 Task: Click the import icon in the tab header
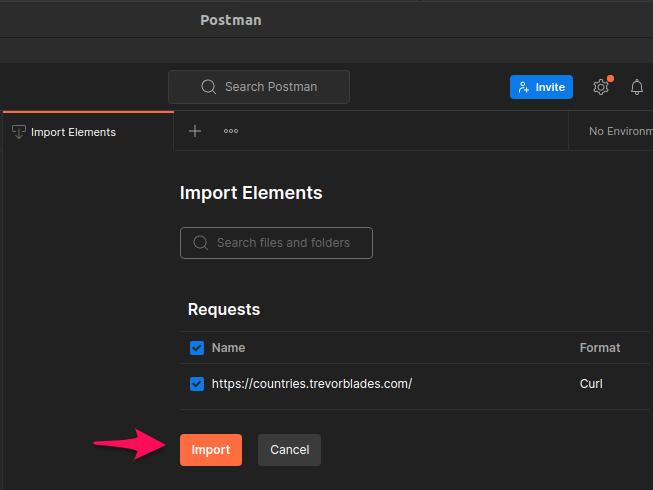[x=19, y=132]
